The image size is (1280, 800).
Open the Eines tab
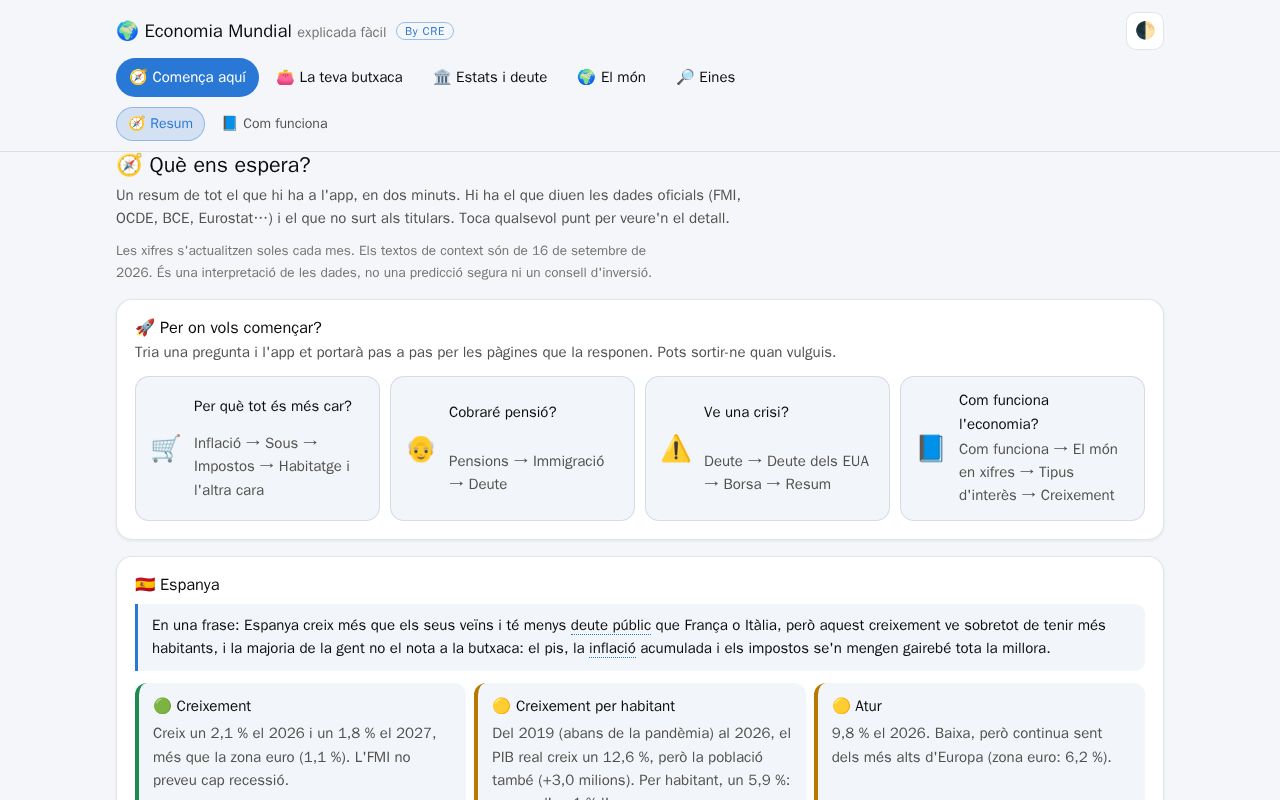point(705,77)
